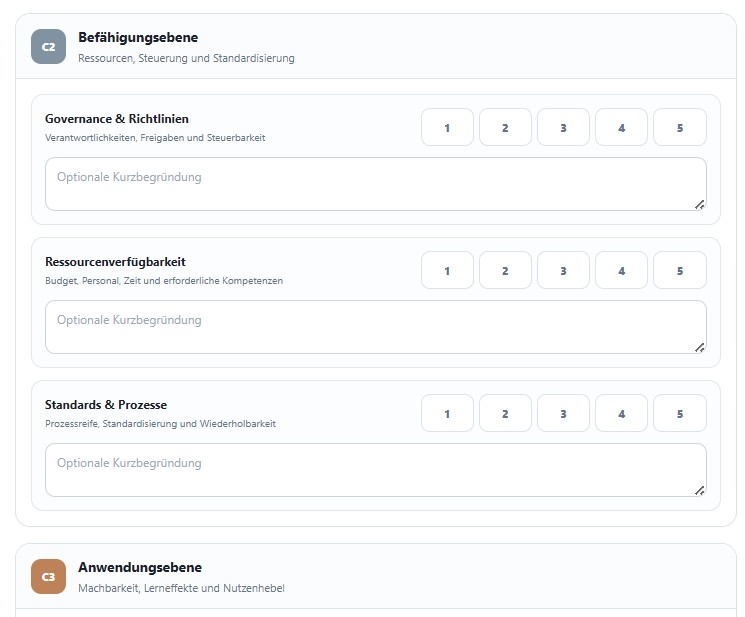Rate Governance & Richtlinien as 2
The height and width of the screenshot is (617, 745).
(505, 127)
